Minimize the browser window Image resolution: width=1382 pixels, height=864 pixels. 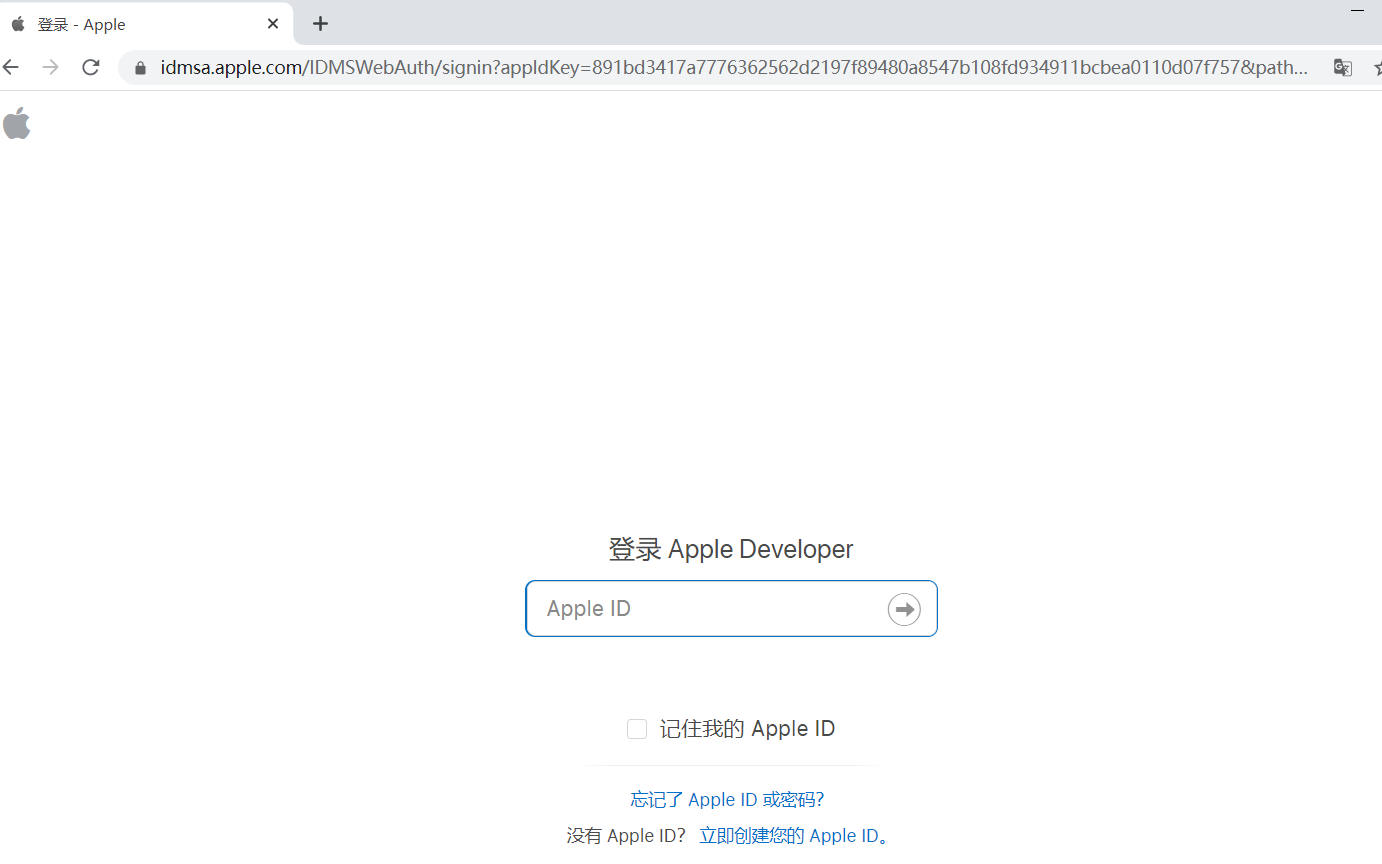click(x=1357, y=10)
